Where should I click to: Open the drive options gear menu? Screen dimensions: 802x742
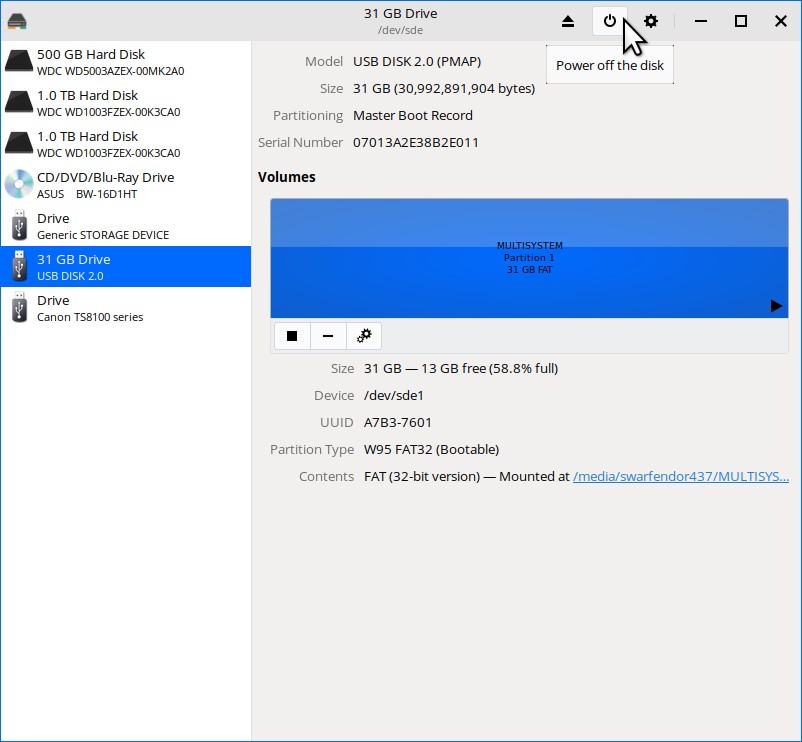[x=651, y=21]
